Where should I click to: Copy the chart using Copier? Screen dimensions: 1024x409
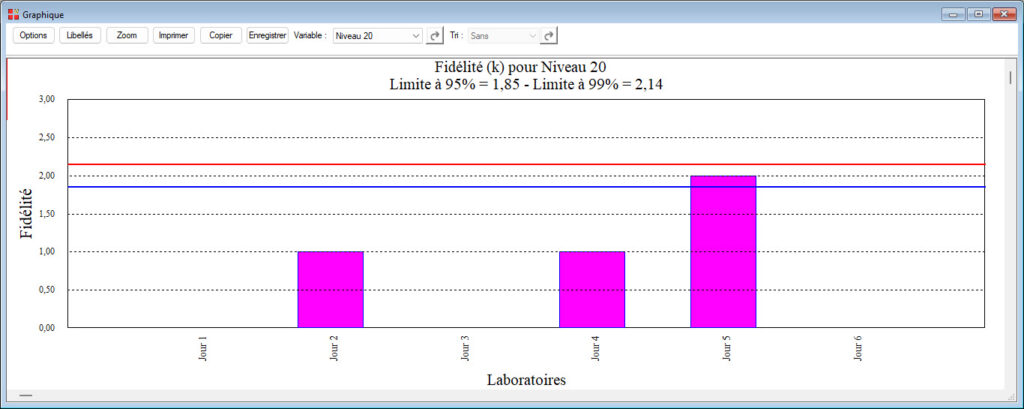220,35
